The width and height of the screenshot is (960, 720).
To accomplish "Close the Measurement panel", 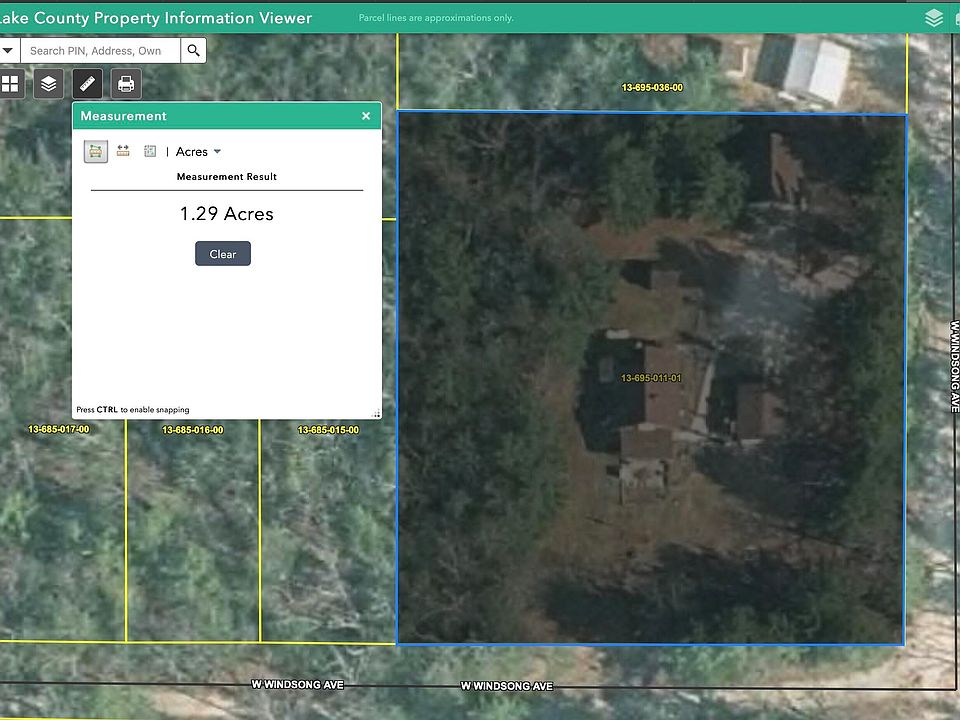I will [x=366, y=116].
